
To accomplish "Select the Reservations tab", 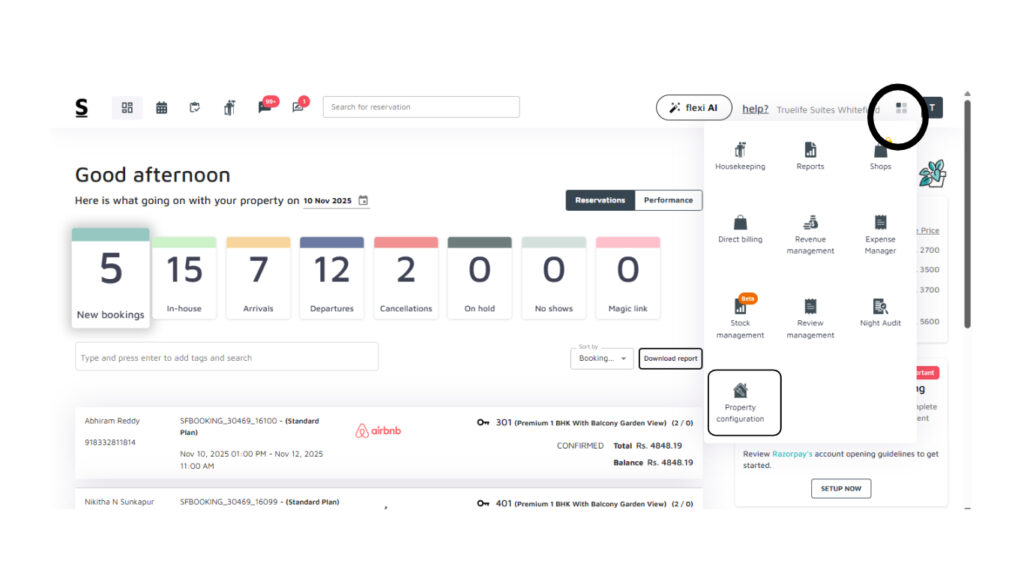I will (600, 200).
